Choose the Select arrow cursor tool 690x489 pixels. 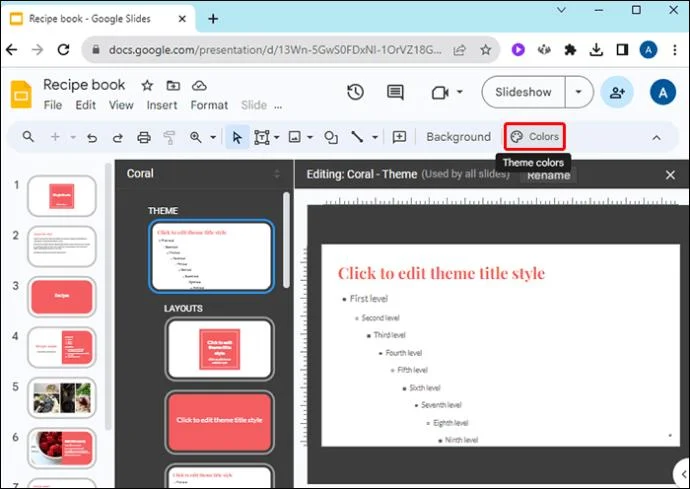point(237,137)
